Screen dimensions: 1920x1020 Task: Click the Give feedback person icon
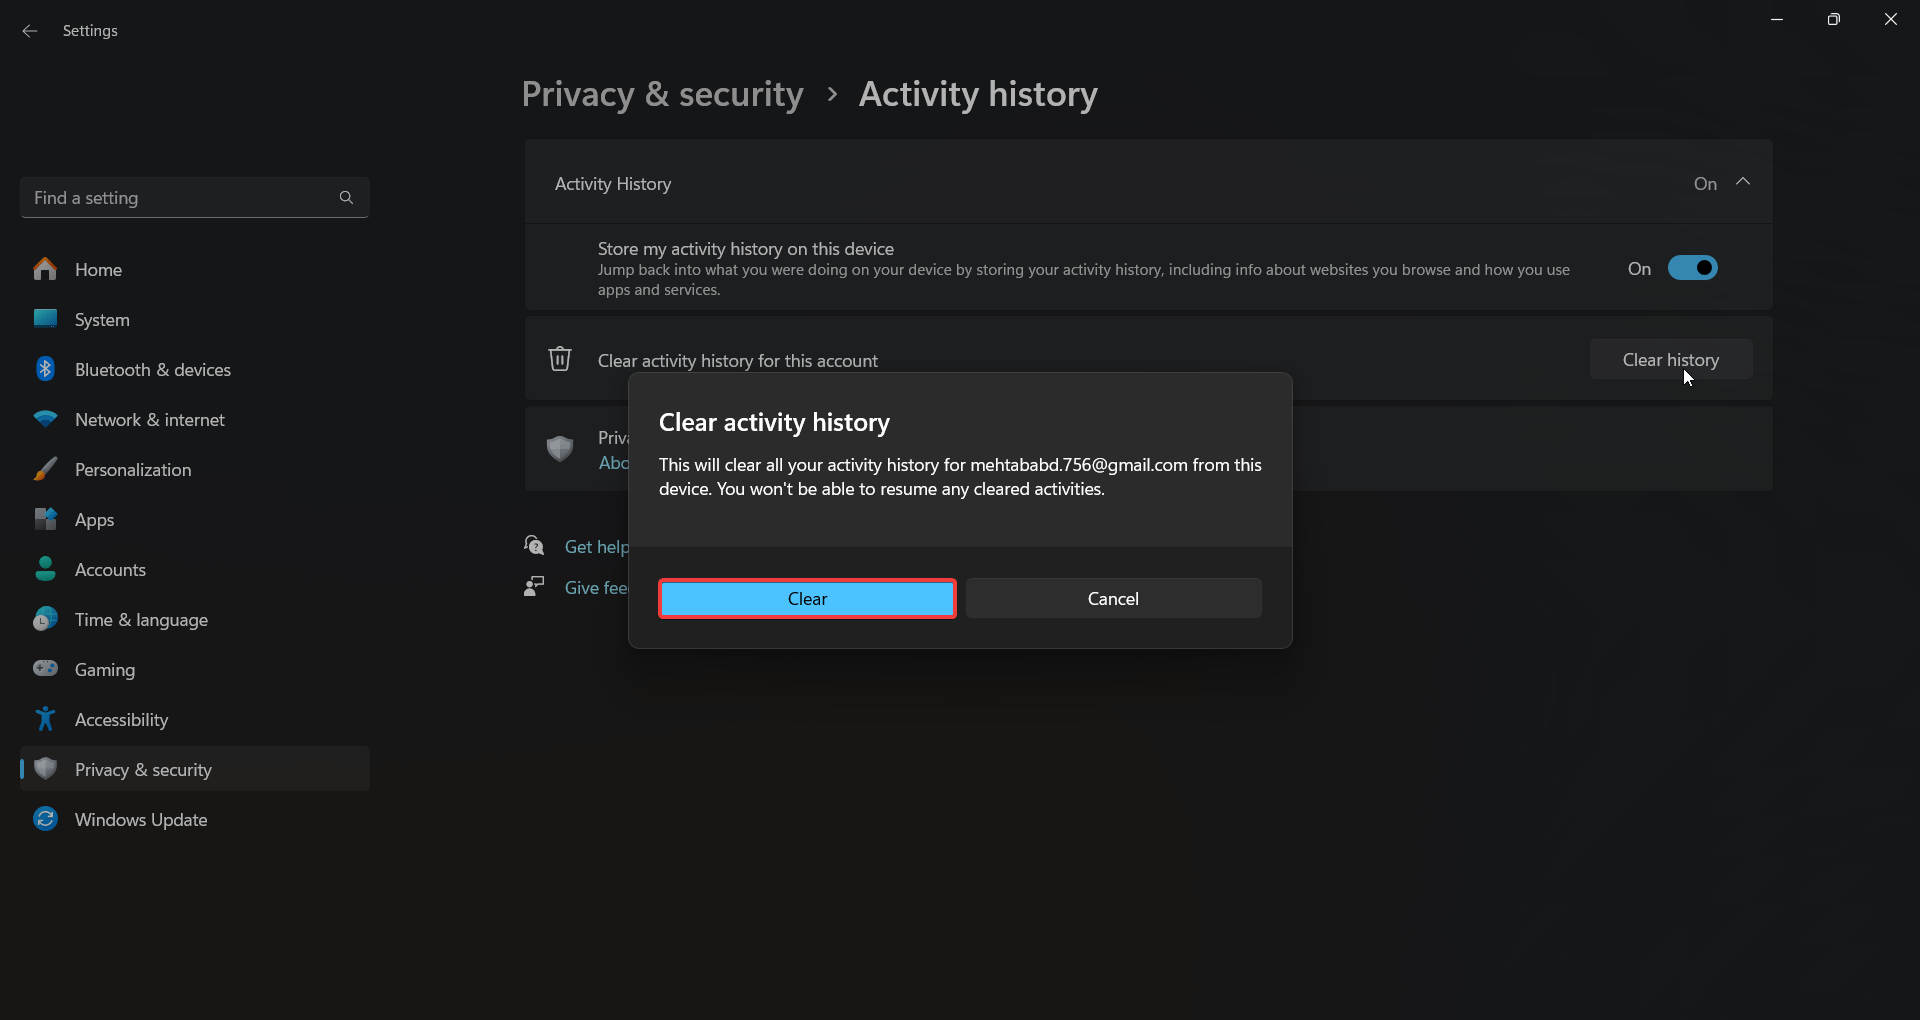[x=534, y=586]
